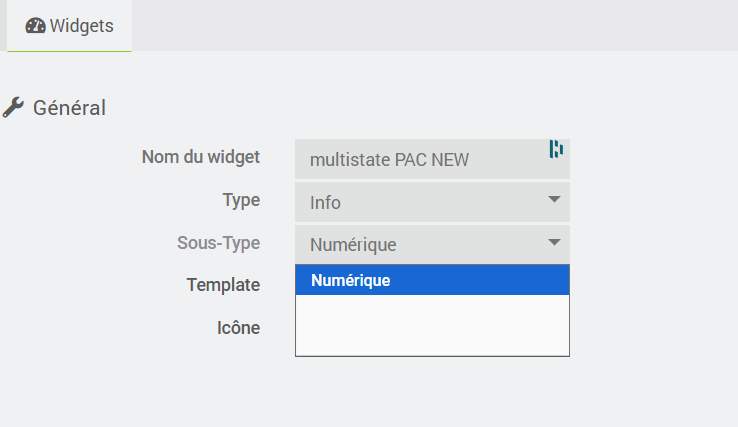Click the empty gray tab bar area
The image size is (738, 427).
pos(430,26)
